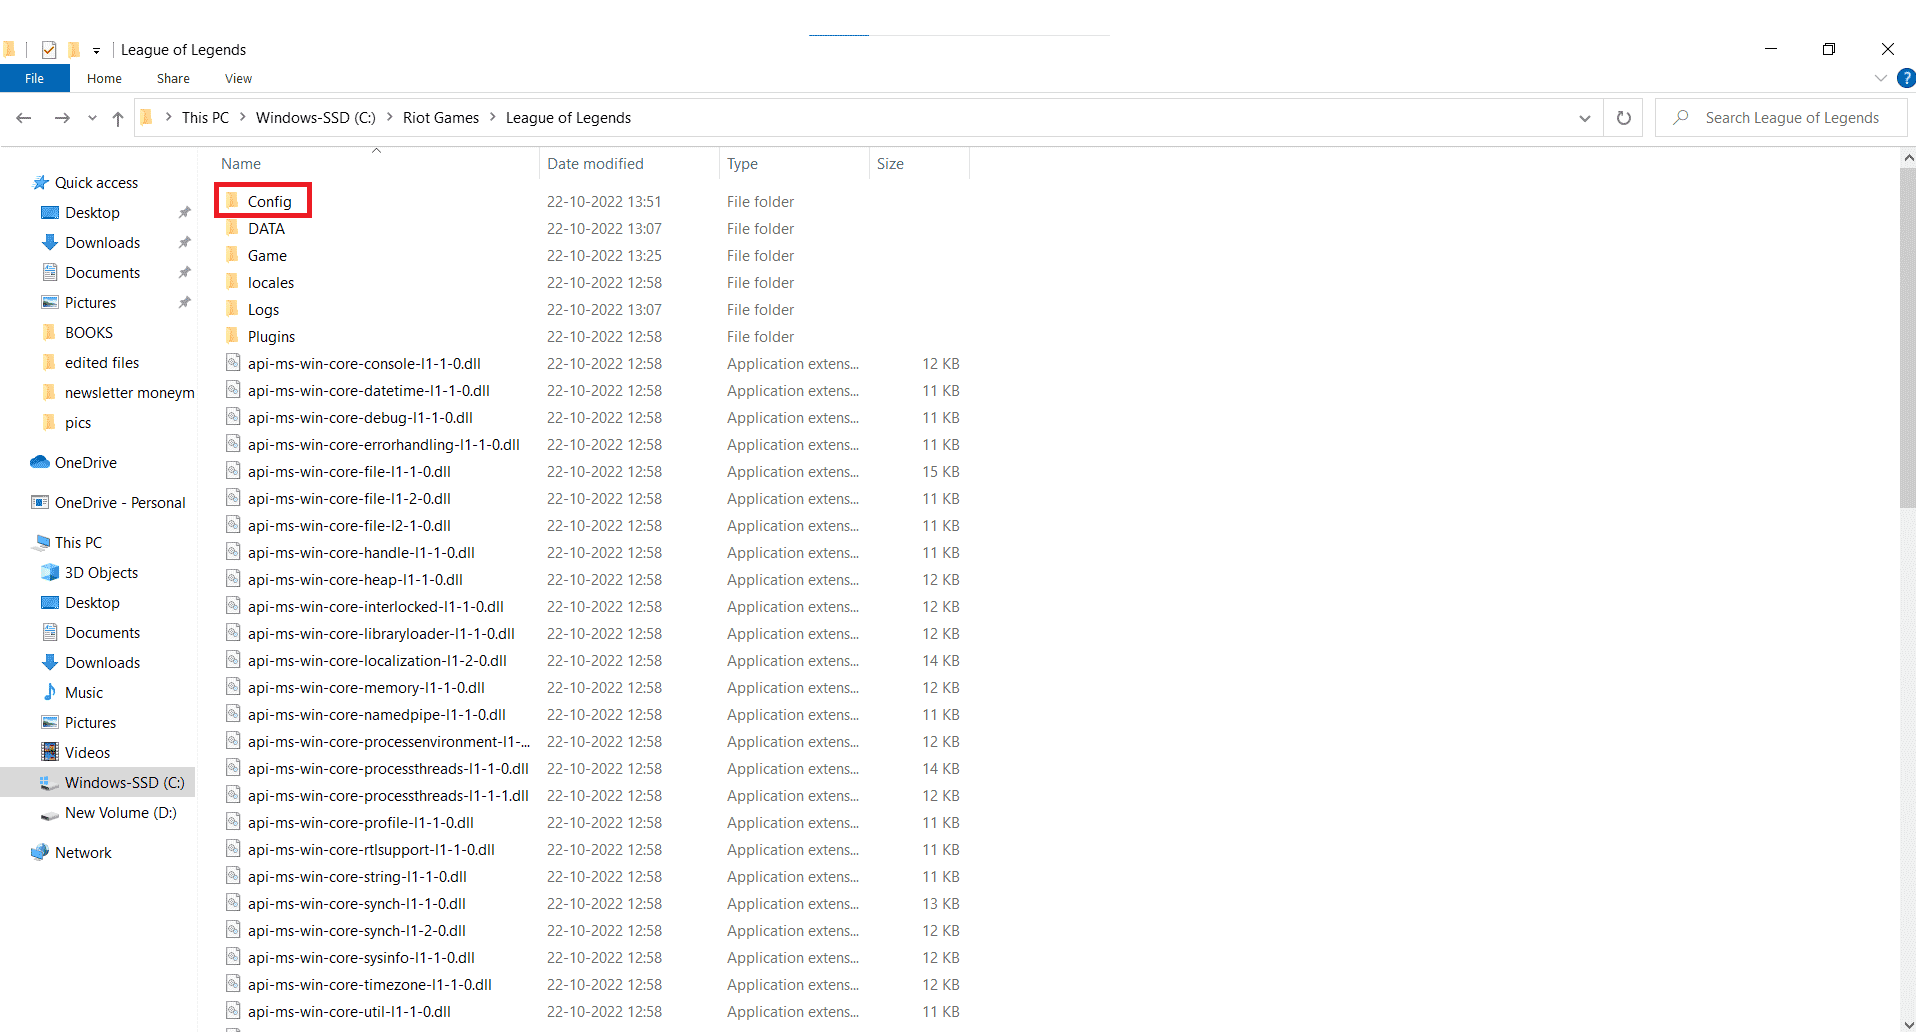This screenshot has height=1032, width=1916.
Task: Refresh the League of Legends folder
Action: point(1624,118)
